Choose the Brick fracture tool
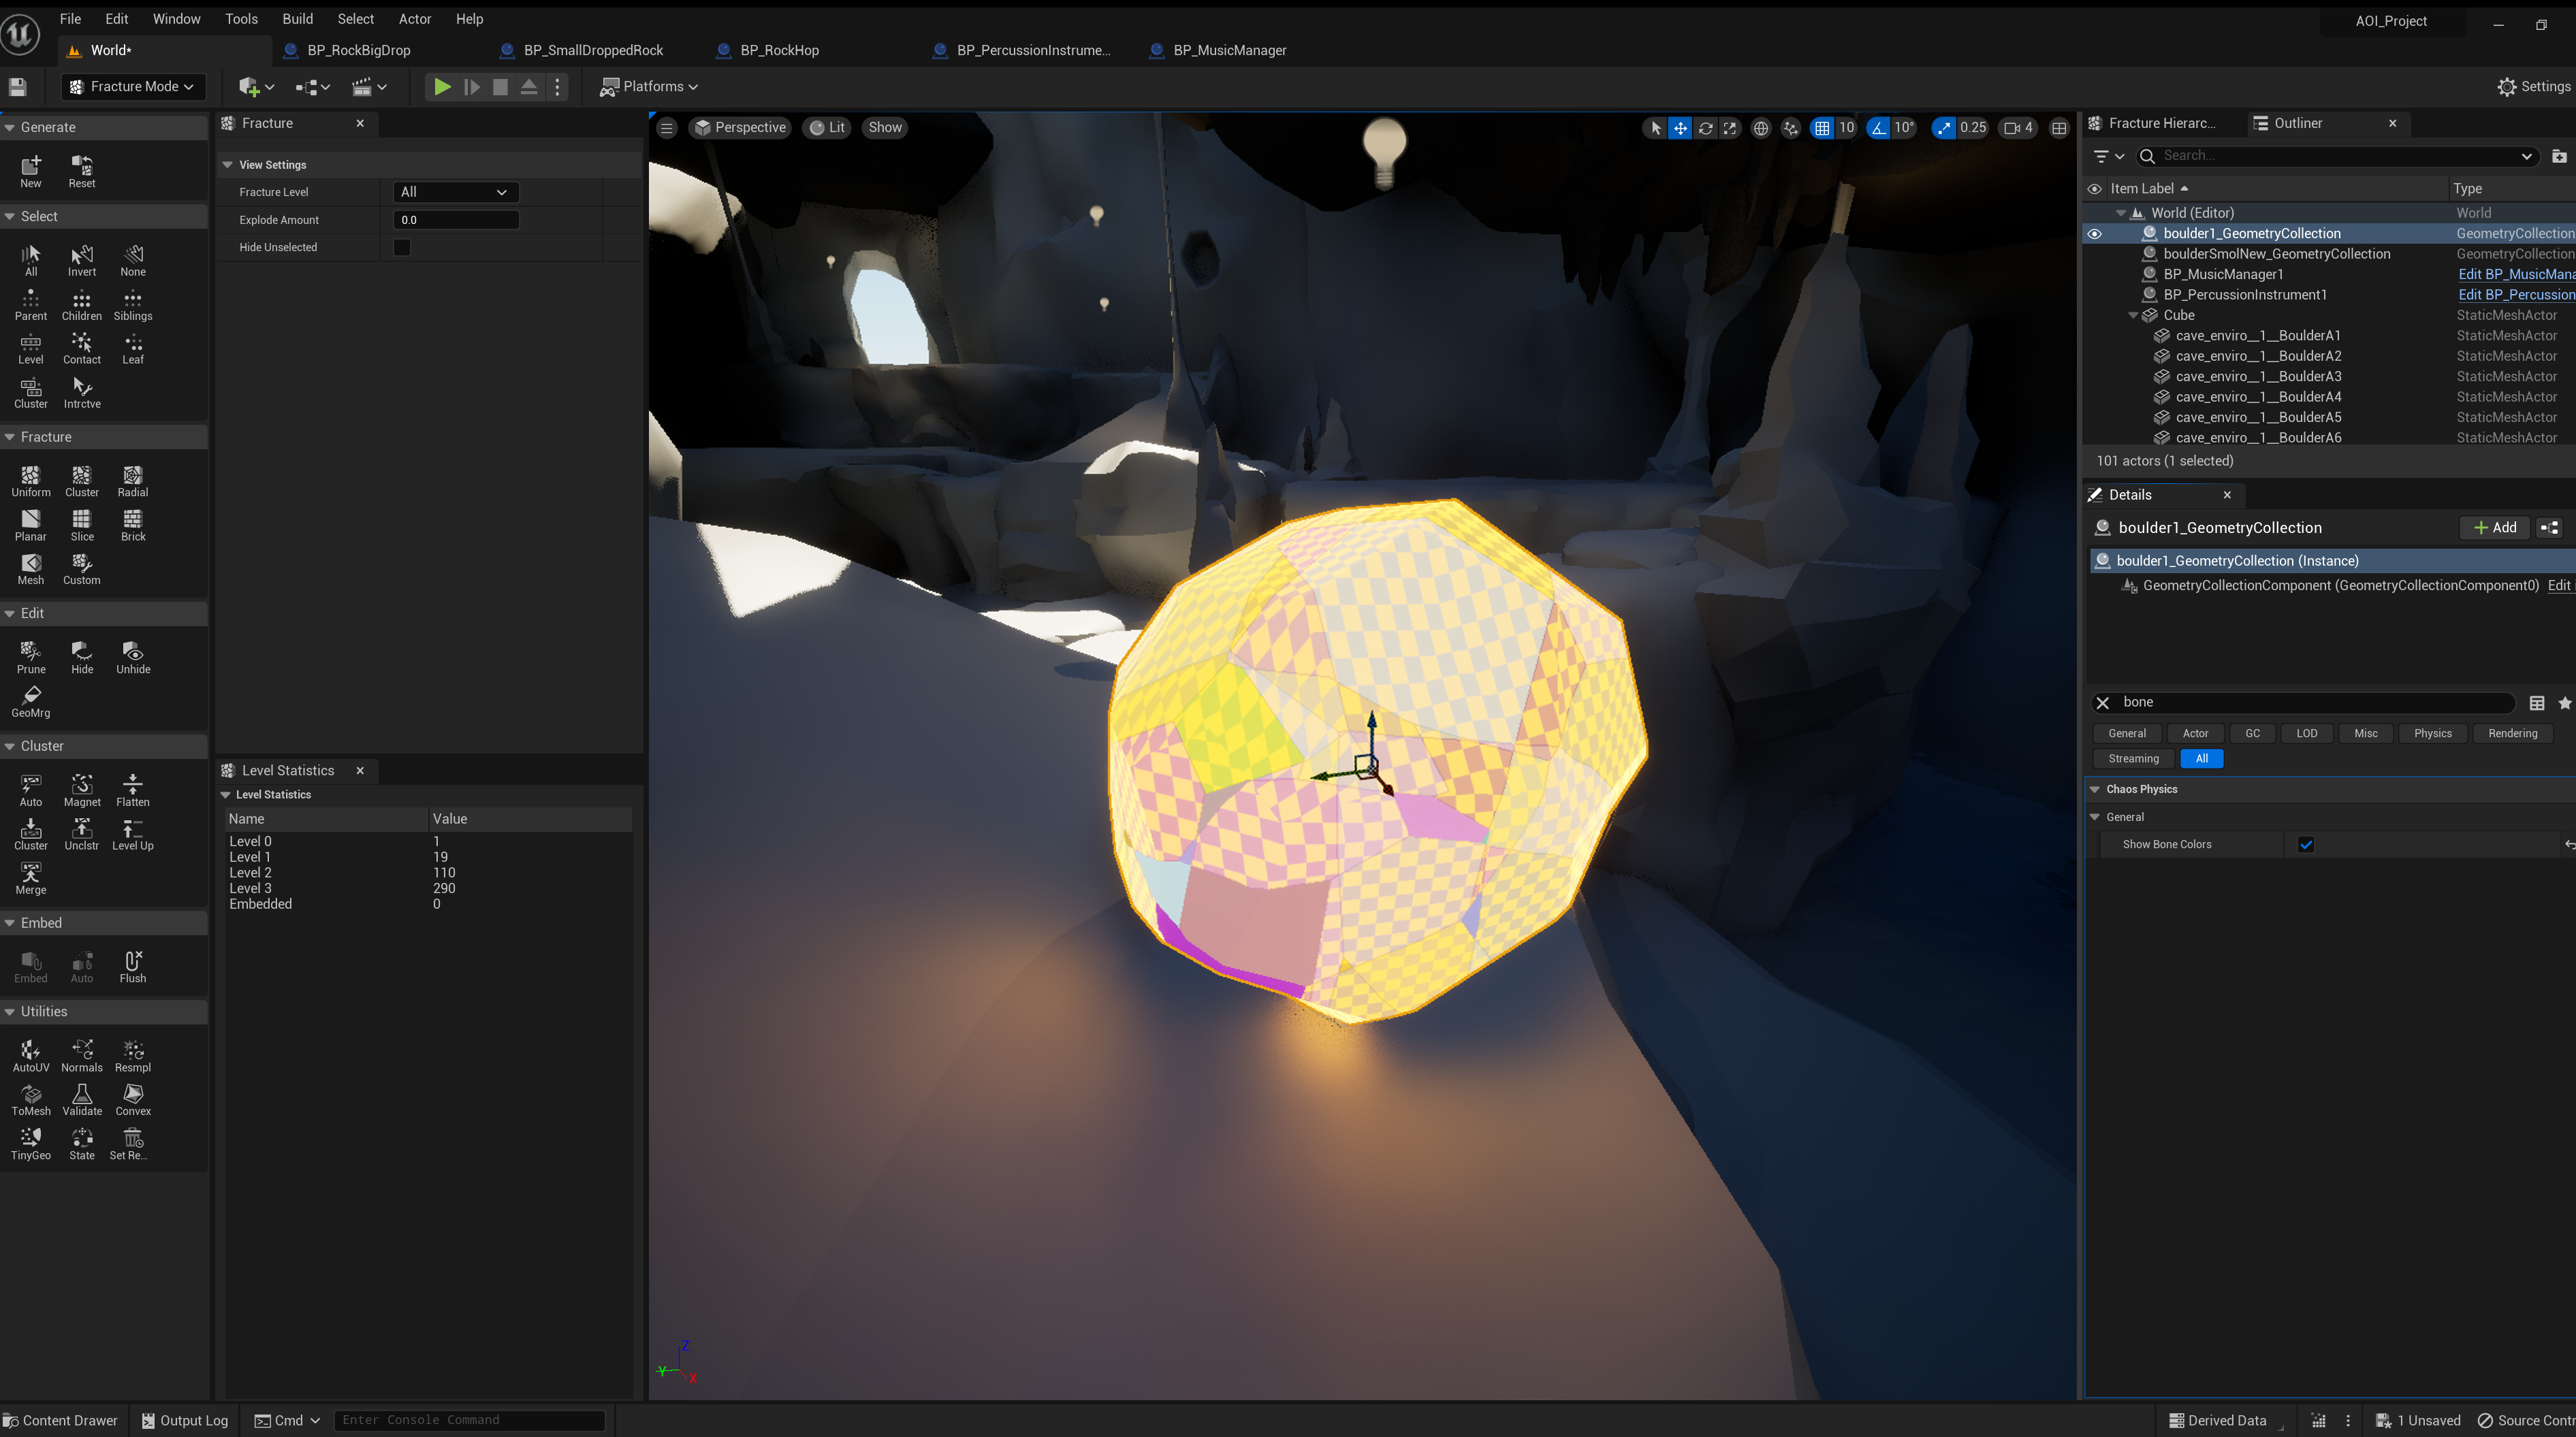 pos(132,524)
